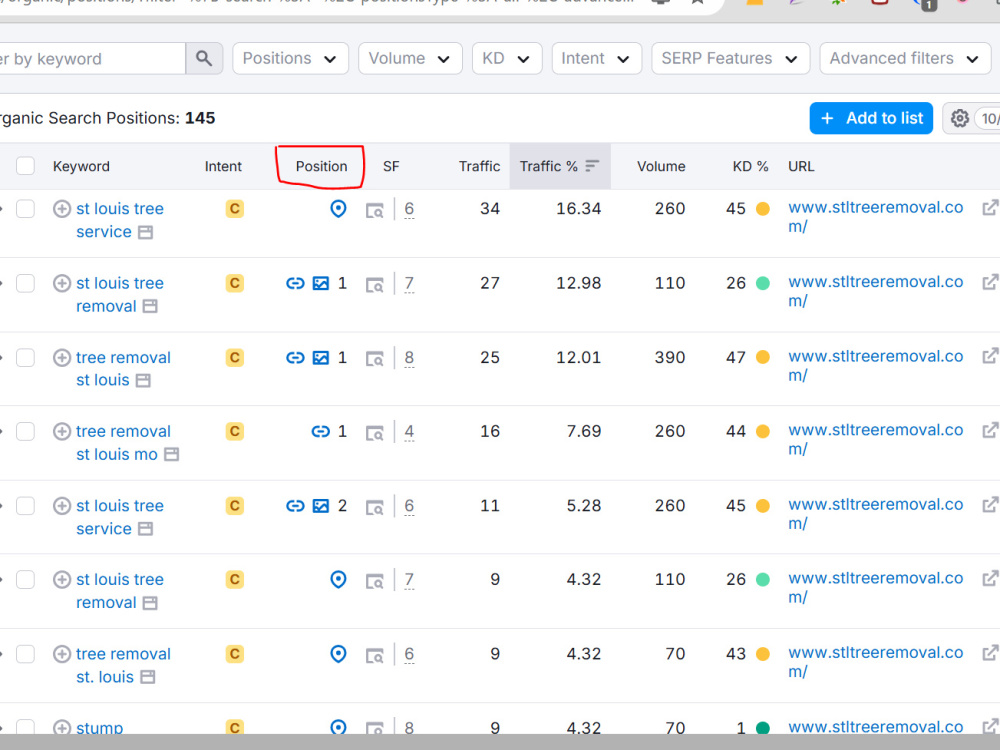The width and height of the screenshot is (1000, 750).
Task: View SERP snapshot icon in the 5.28% row
Action: pyautogui.click(x=375, y=507)
